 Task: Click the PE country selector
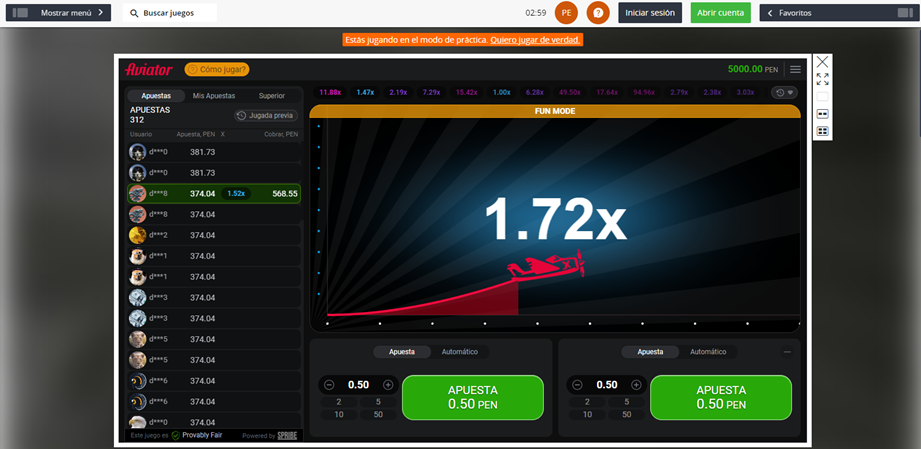pyautogui.click(x=566, y=12)
